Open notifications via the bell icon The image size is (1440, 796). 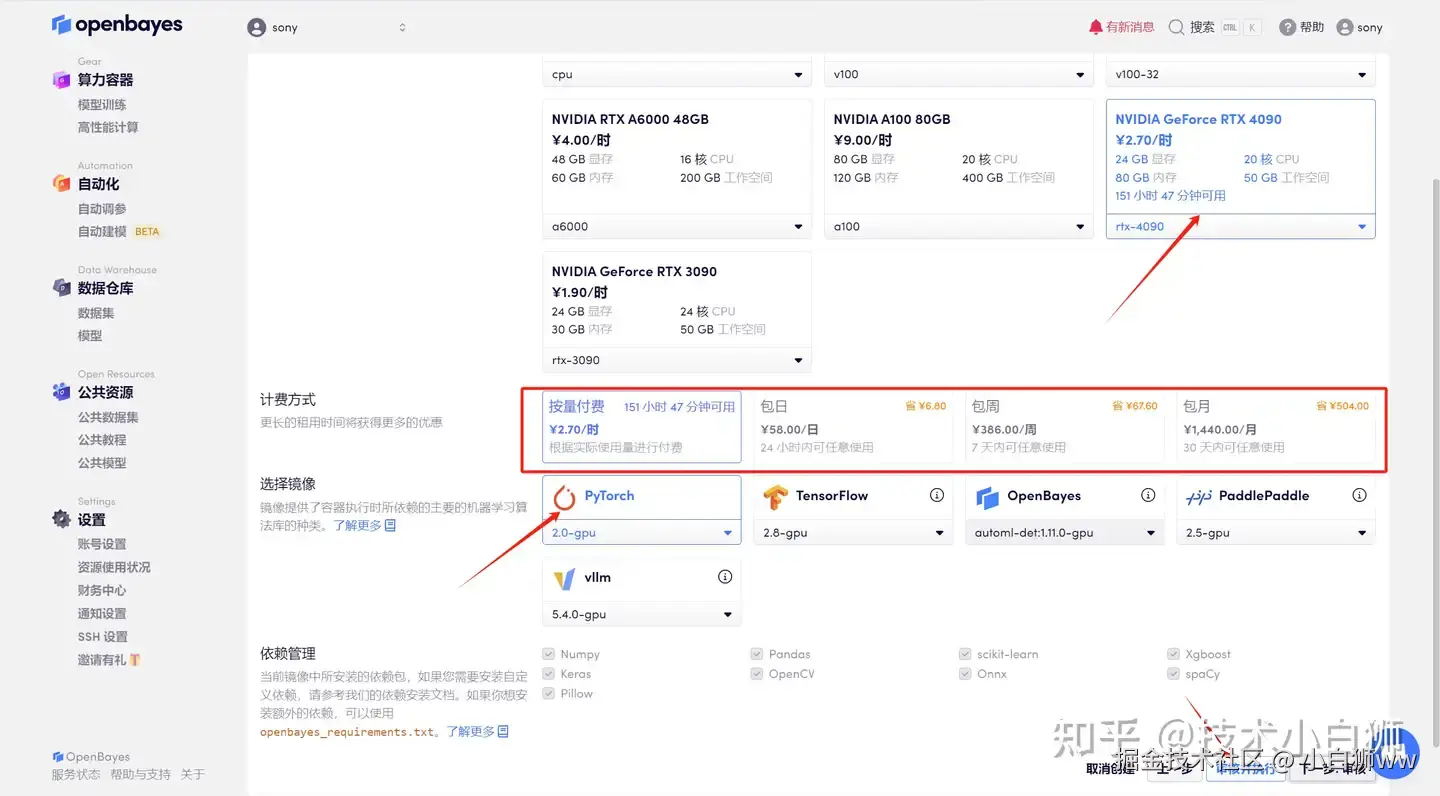tap(1096, 27)
